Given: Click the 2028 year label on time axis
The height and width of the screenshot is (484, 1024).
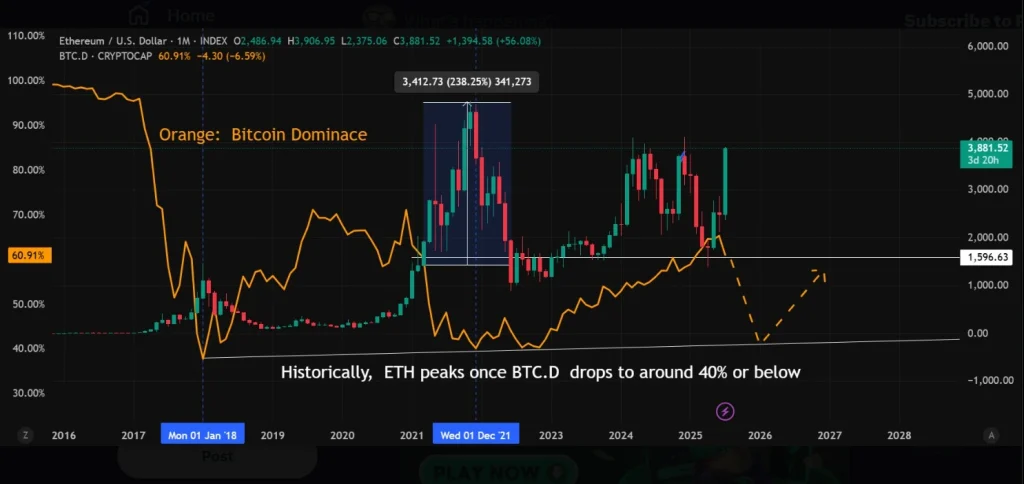Looking at the screenshot, I should [899, 435].
